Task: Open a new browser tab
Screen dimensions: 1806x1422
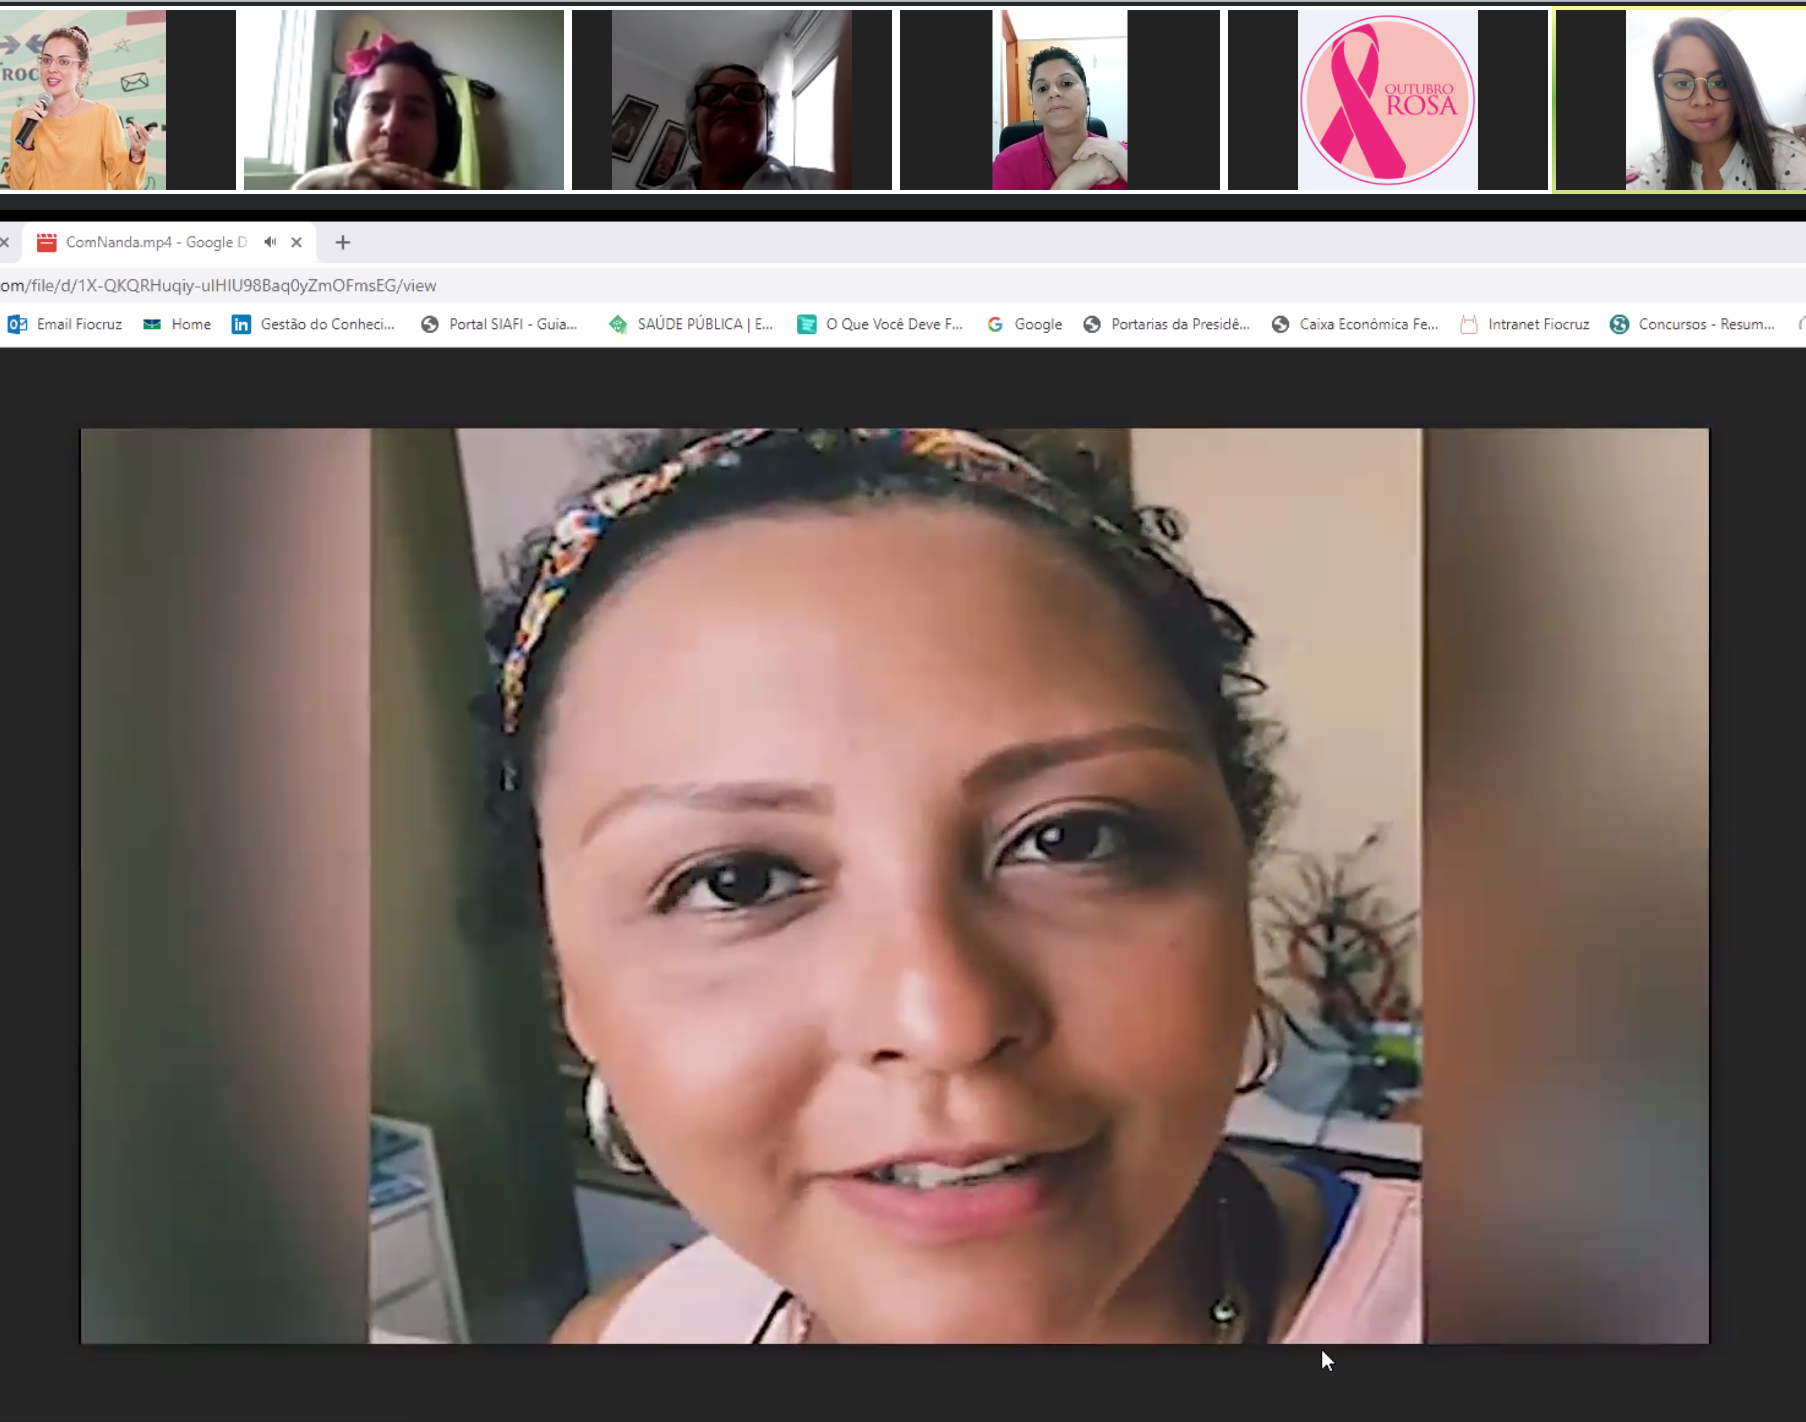Action: click(x=343, y=242)
